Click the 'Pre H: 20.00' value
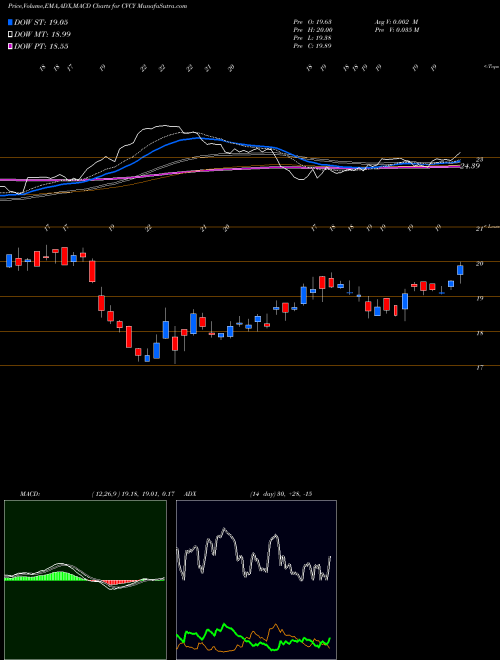This screenshot has height=660, width=500. click(313, 30)
